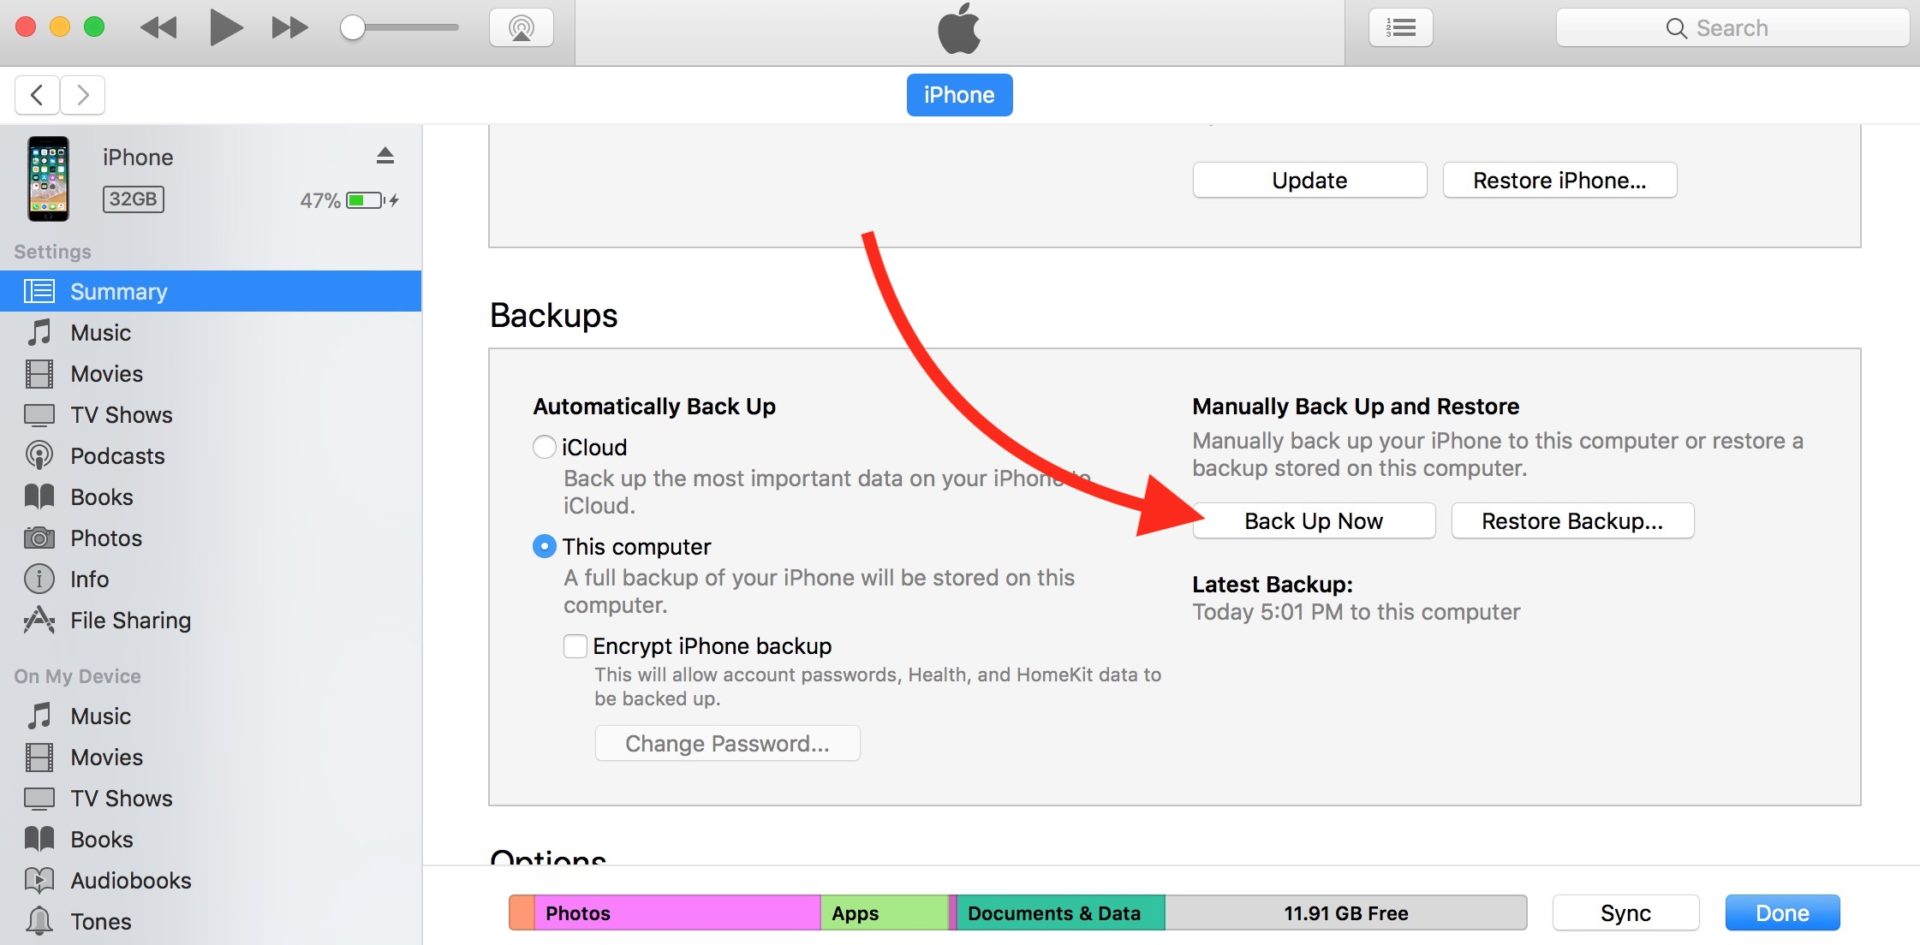Click the iPhone device thumbnail

[48, 179]
